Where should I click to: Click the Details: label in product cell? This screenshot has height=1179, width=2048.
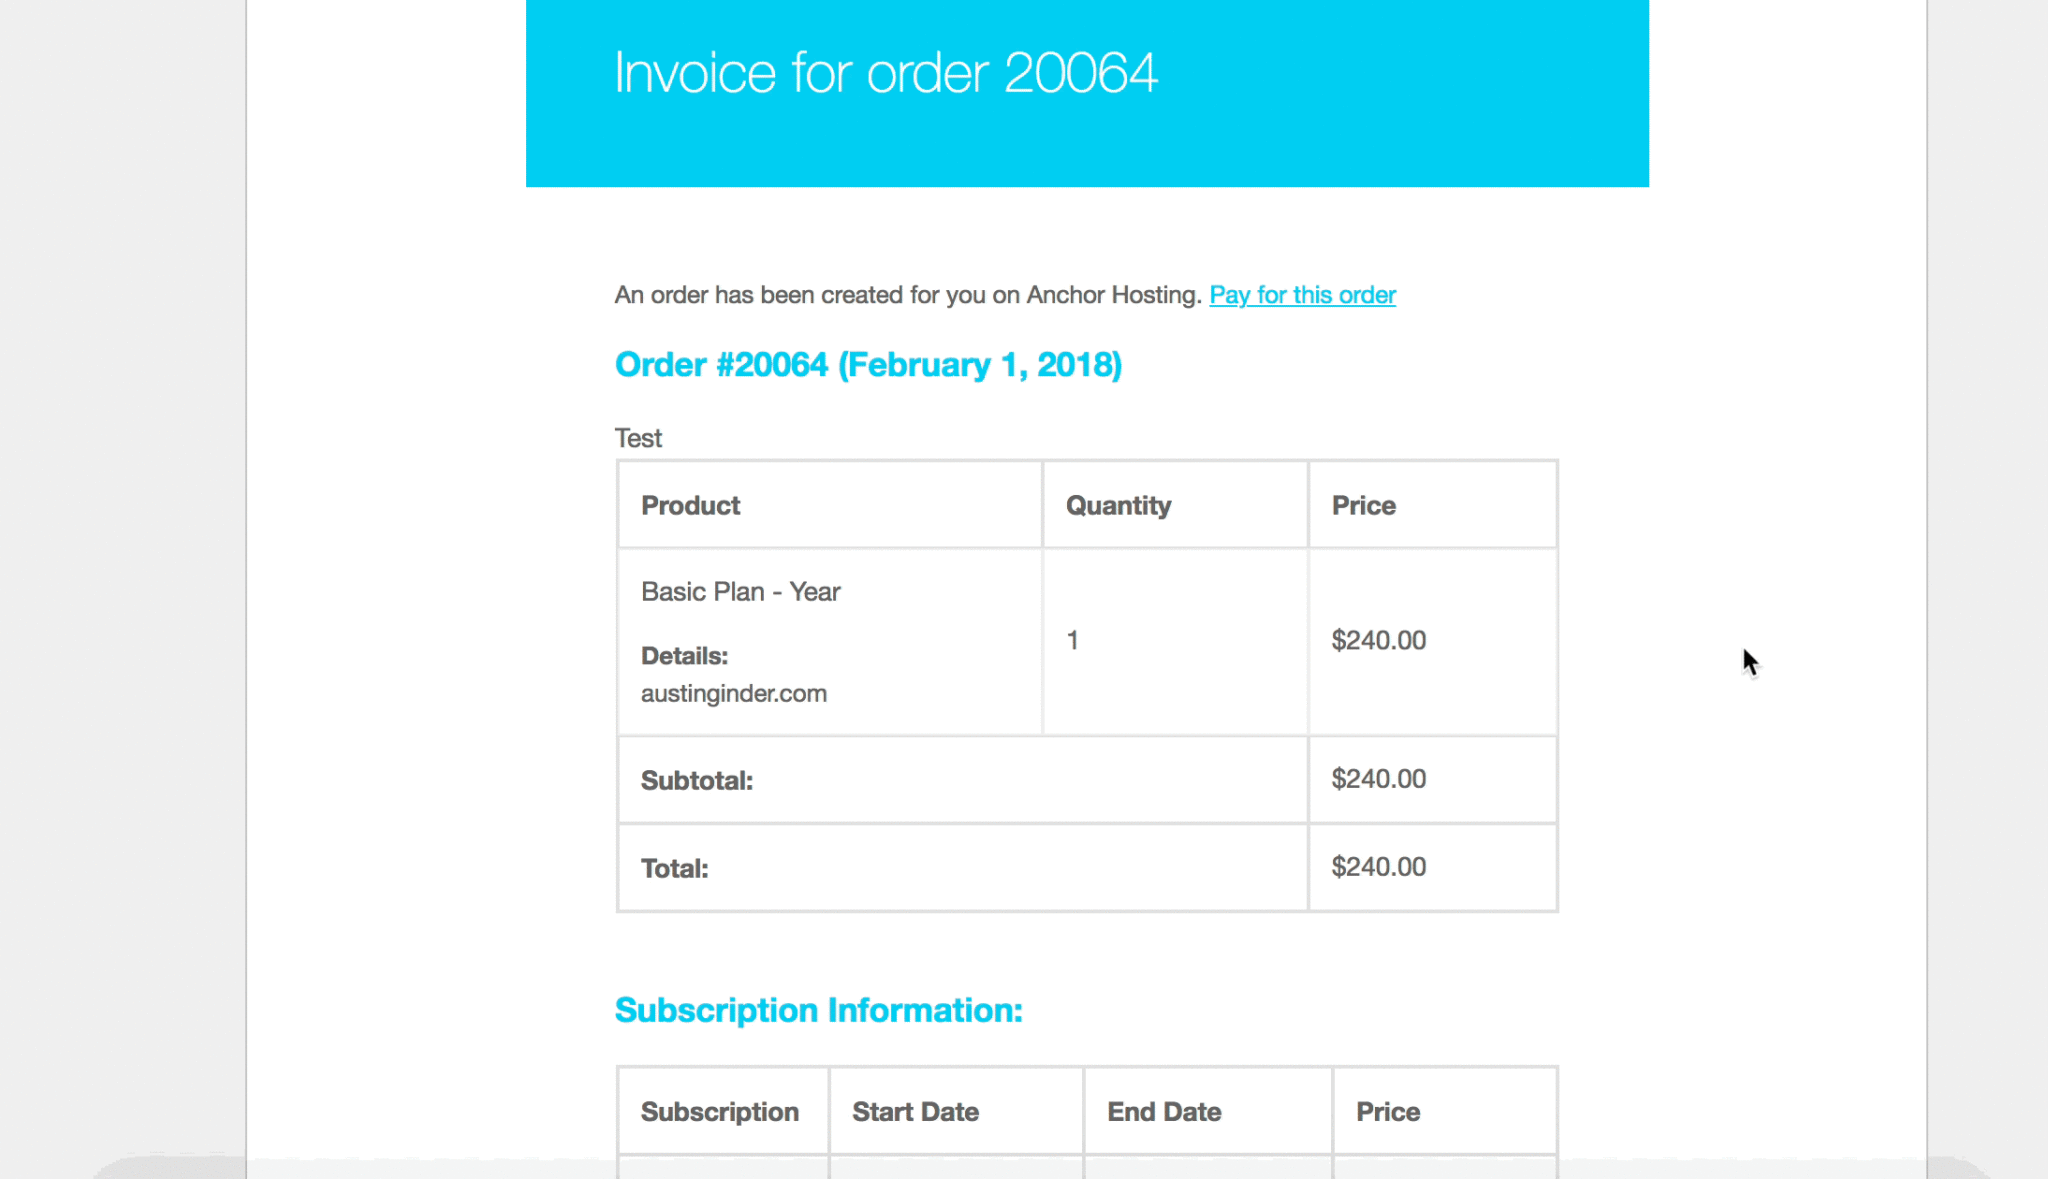(x=684, y=656)
